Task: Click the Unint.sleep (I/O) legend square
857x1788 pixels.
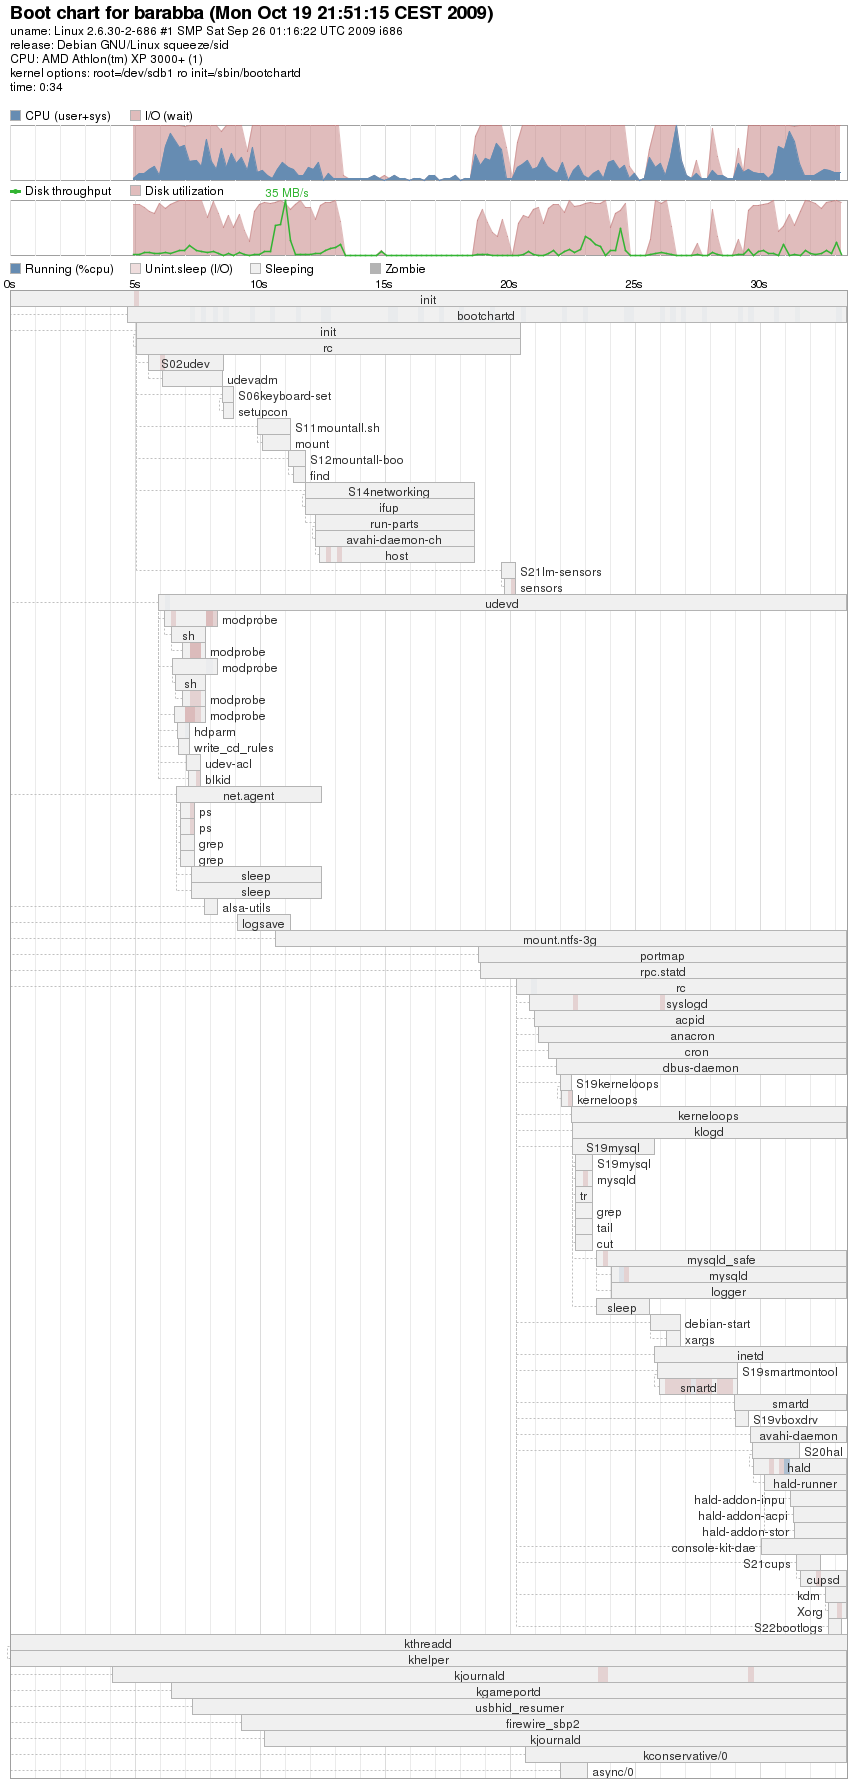Action: click(x=135, y=269)
